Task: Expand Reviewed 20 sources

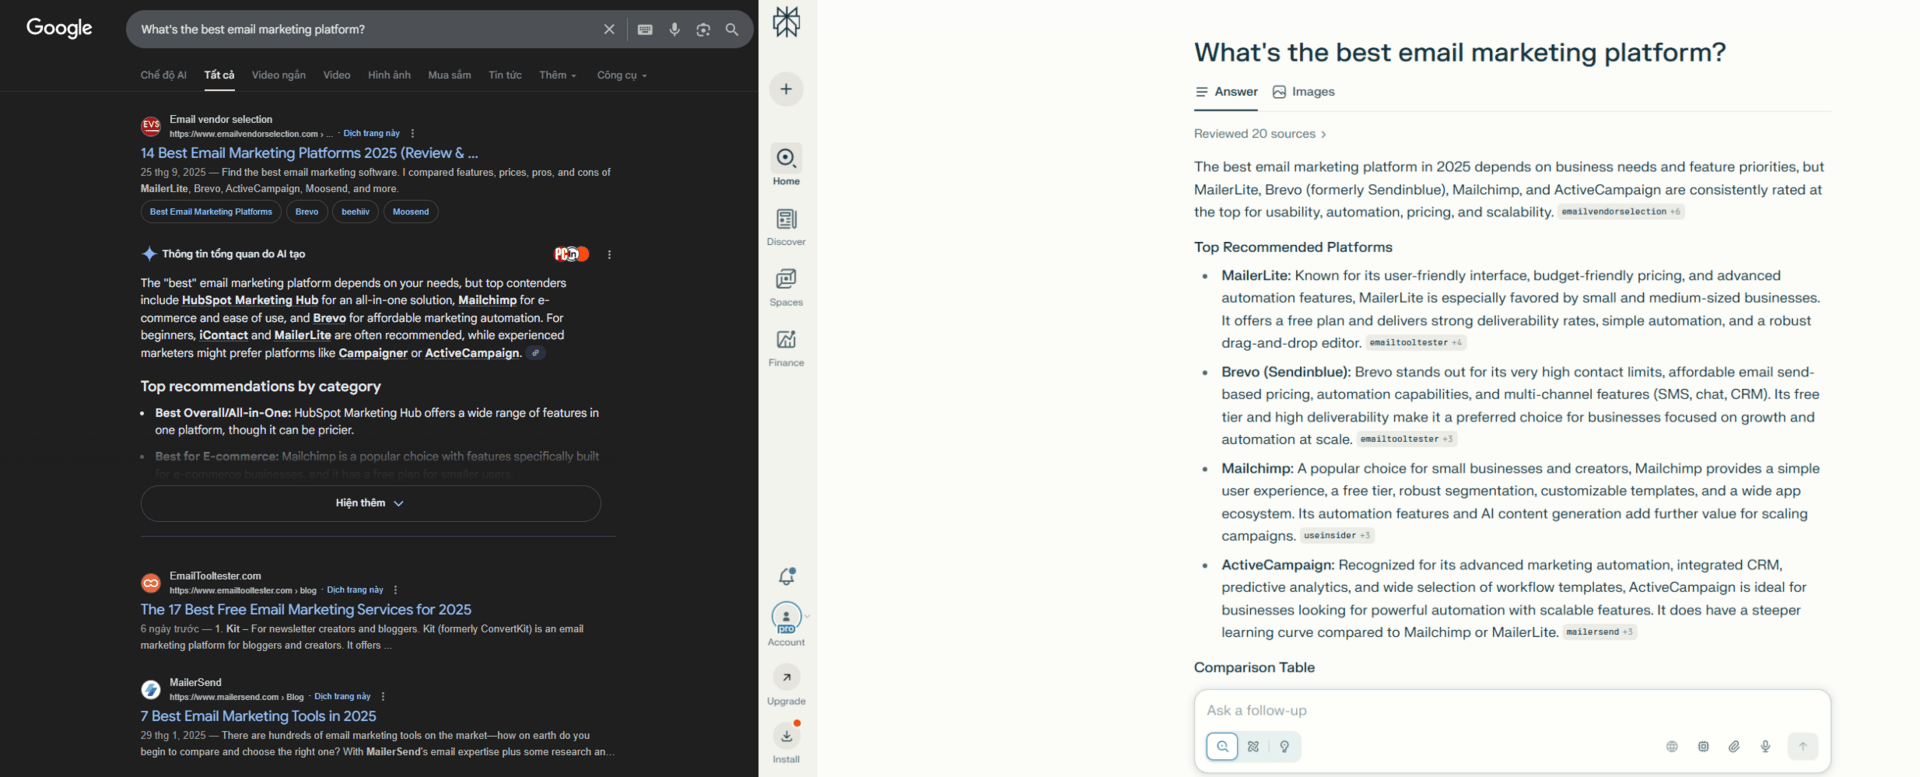Action: pyautogui.click(x=1261, y=134)
